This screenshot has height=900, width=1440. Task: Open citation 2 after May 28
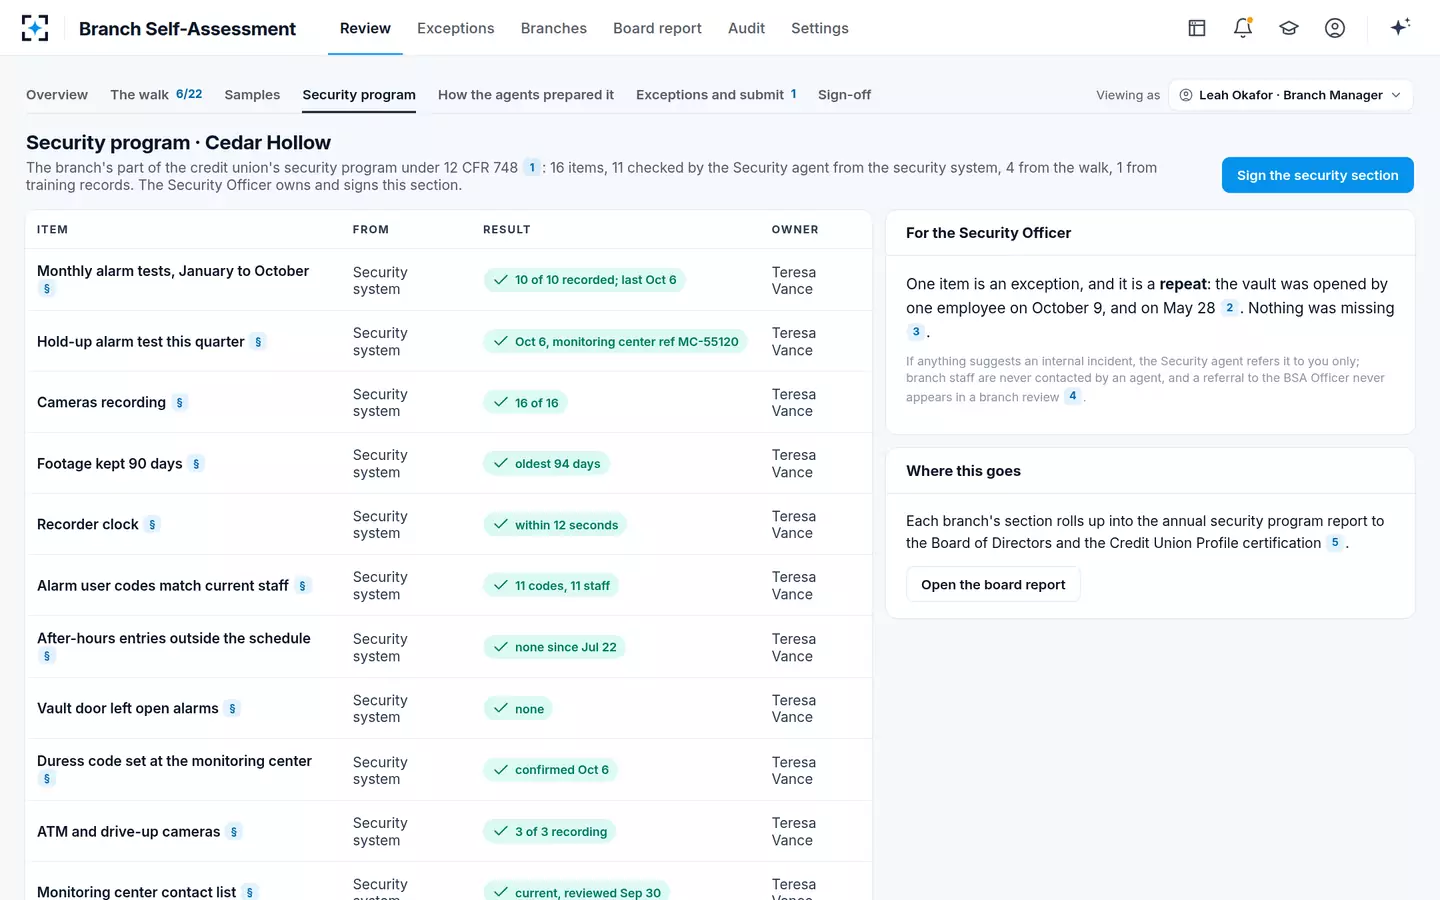(x=1229, y=308)
